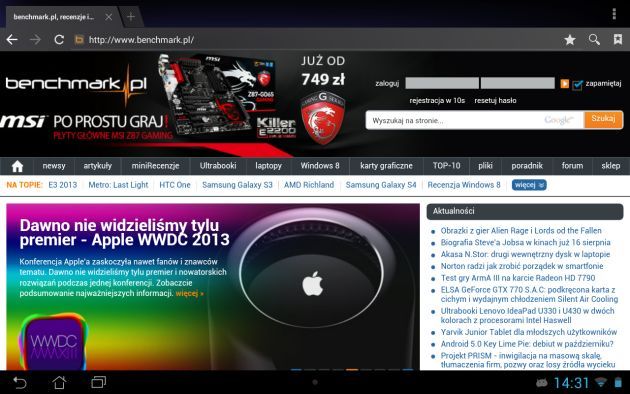
Task: Open Obrazki z gier Alien Rage news
Action: point(521,231)
